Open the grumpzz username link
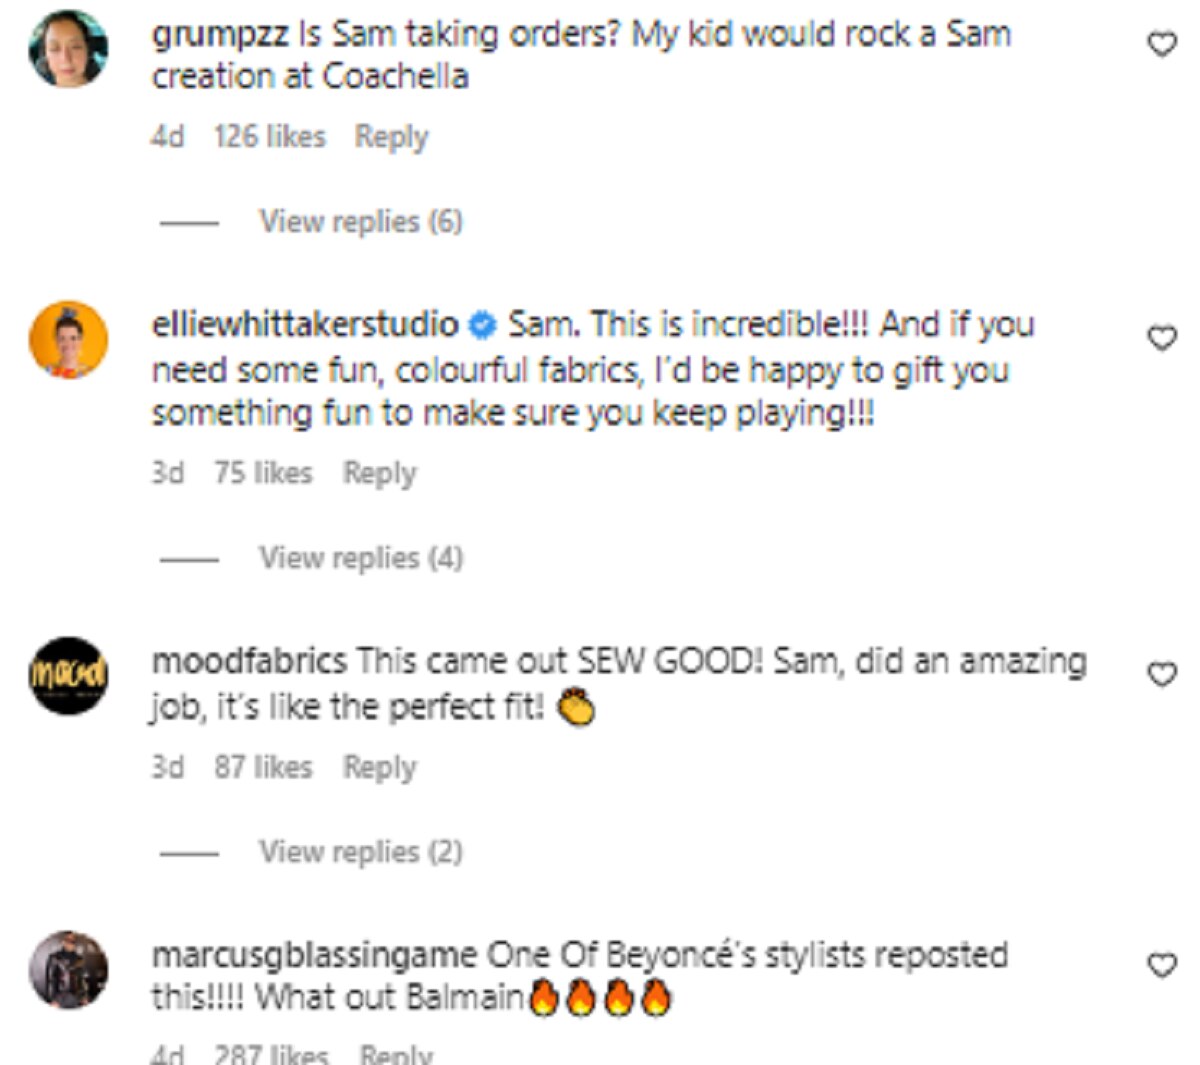The width and height of the screenshot is (1200, 1065). pos(220,34)
